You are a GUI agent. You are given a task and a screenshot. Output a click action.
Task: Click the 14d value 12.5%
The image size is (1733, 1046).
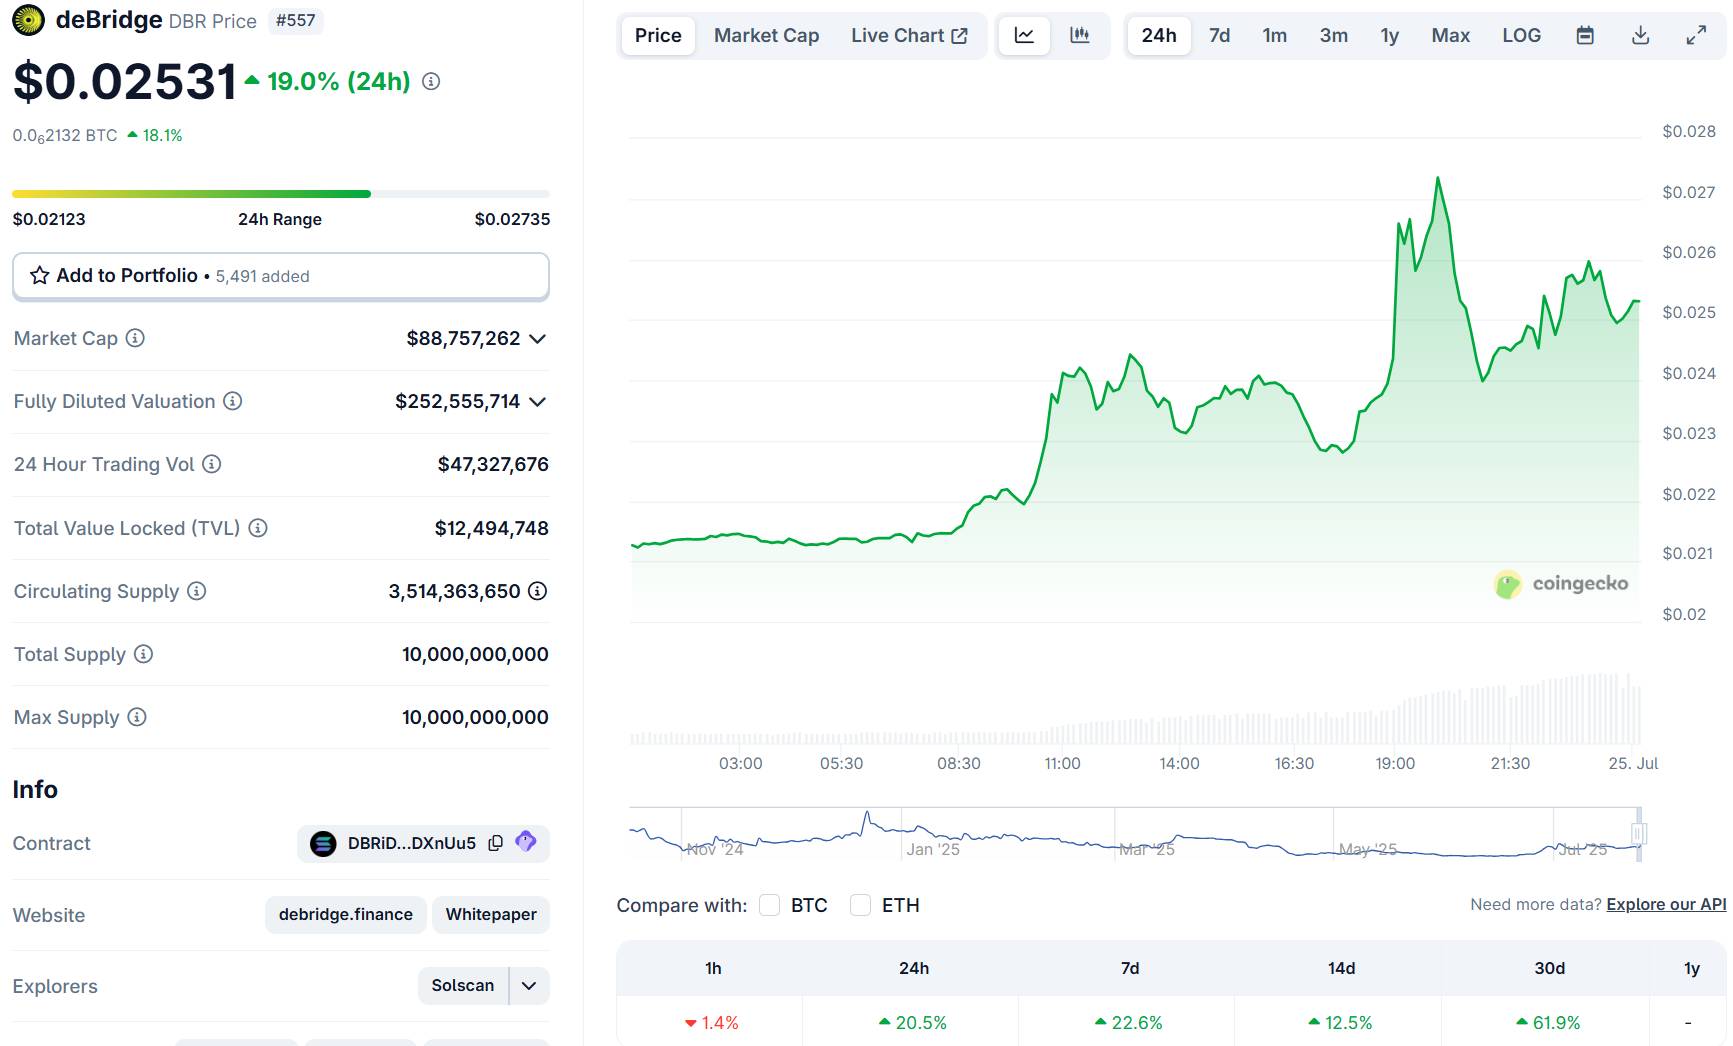(x=1340, y=1023)
